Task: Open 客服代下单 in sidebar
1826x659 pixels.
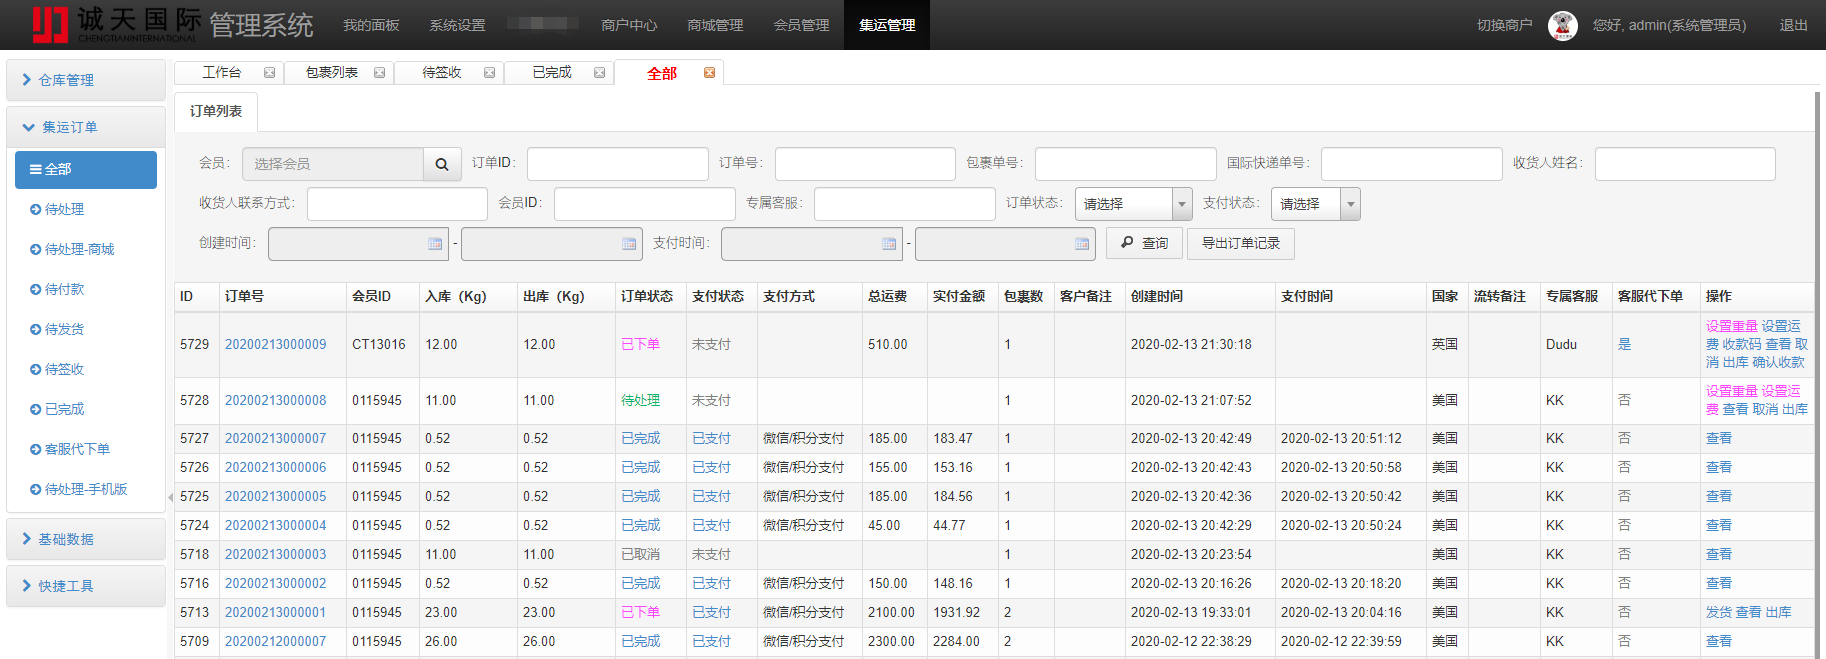Action: coord(77,449)
